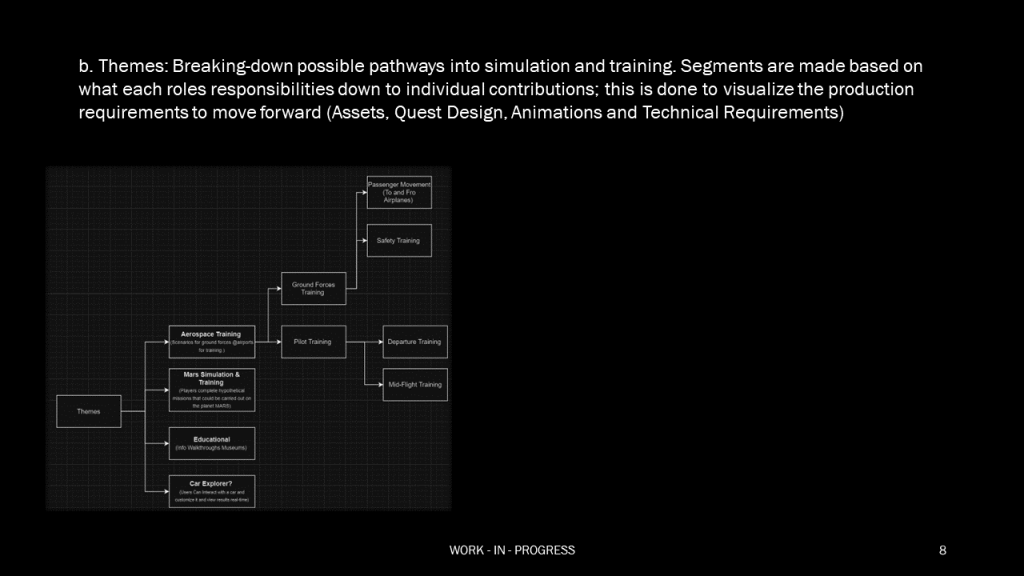This screenshot has width=1024, height=576.
Task: Click the arrow pointing into Ground Forces Training
Action: 274,289
